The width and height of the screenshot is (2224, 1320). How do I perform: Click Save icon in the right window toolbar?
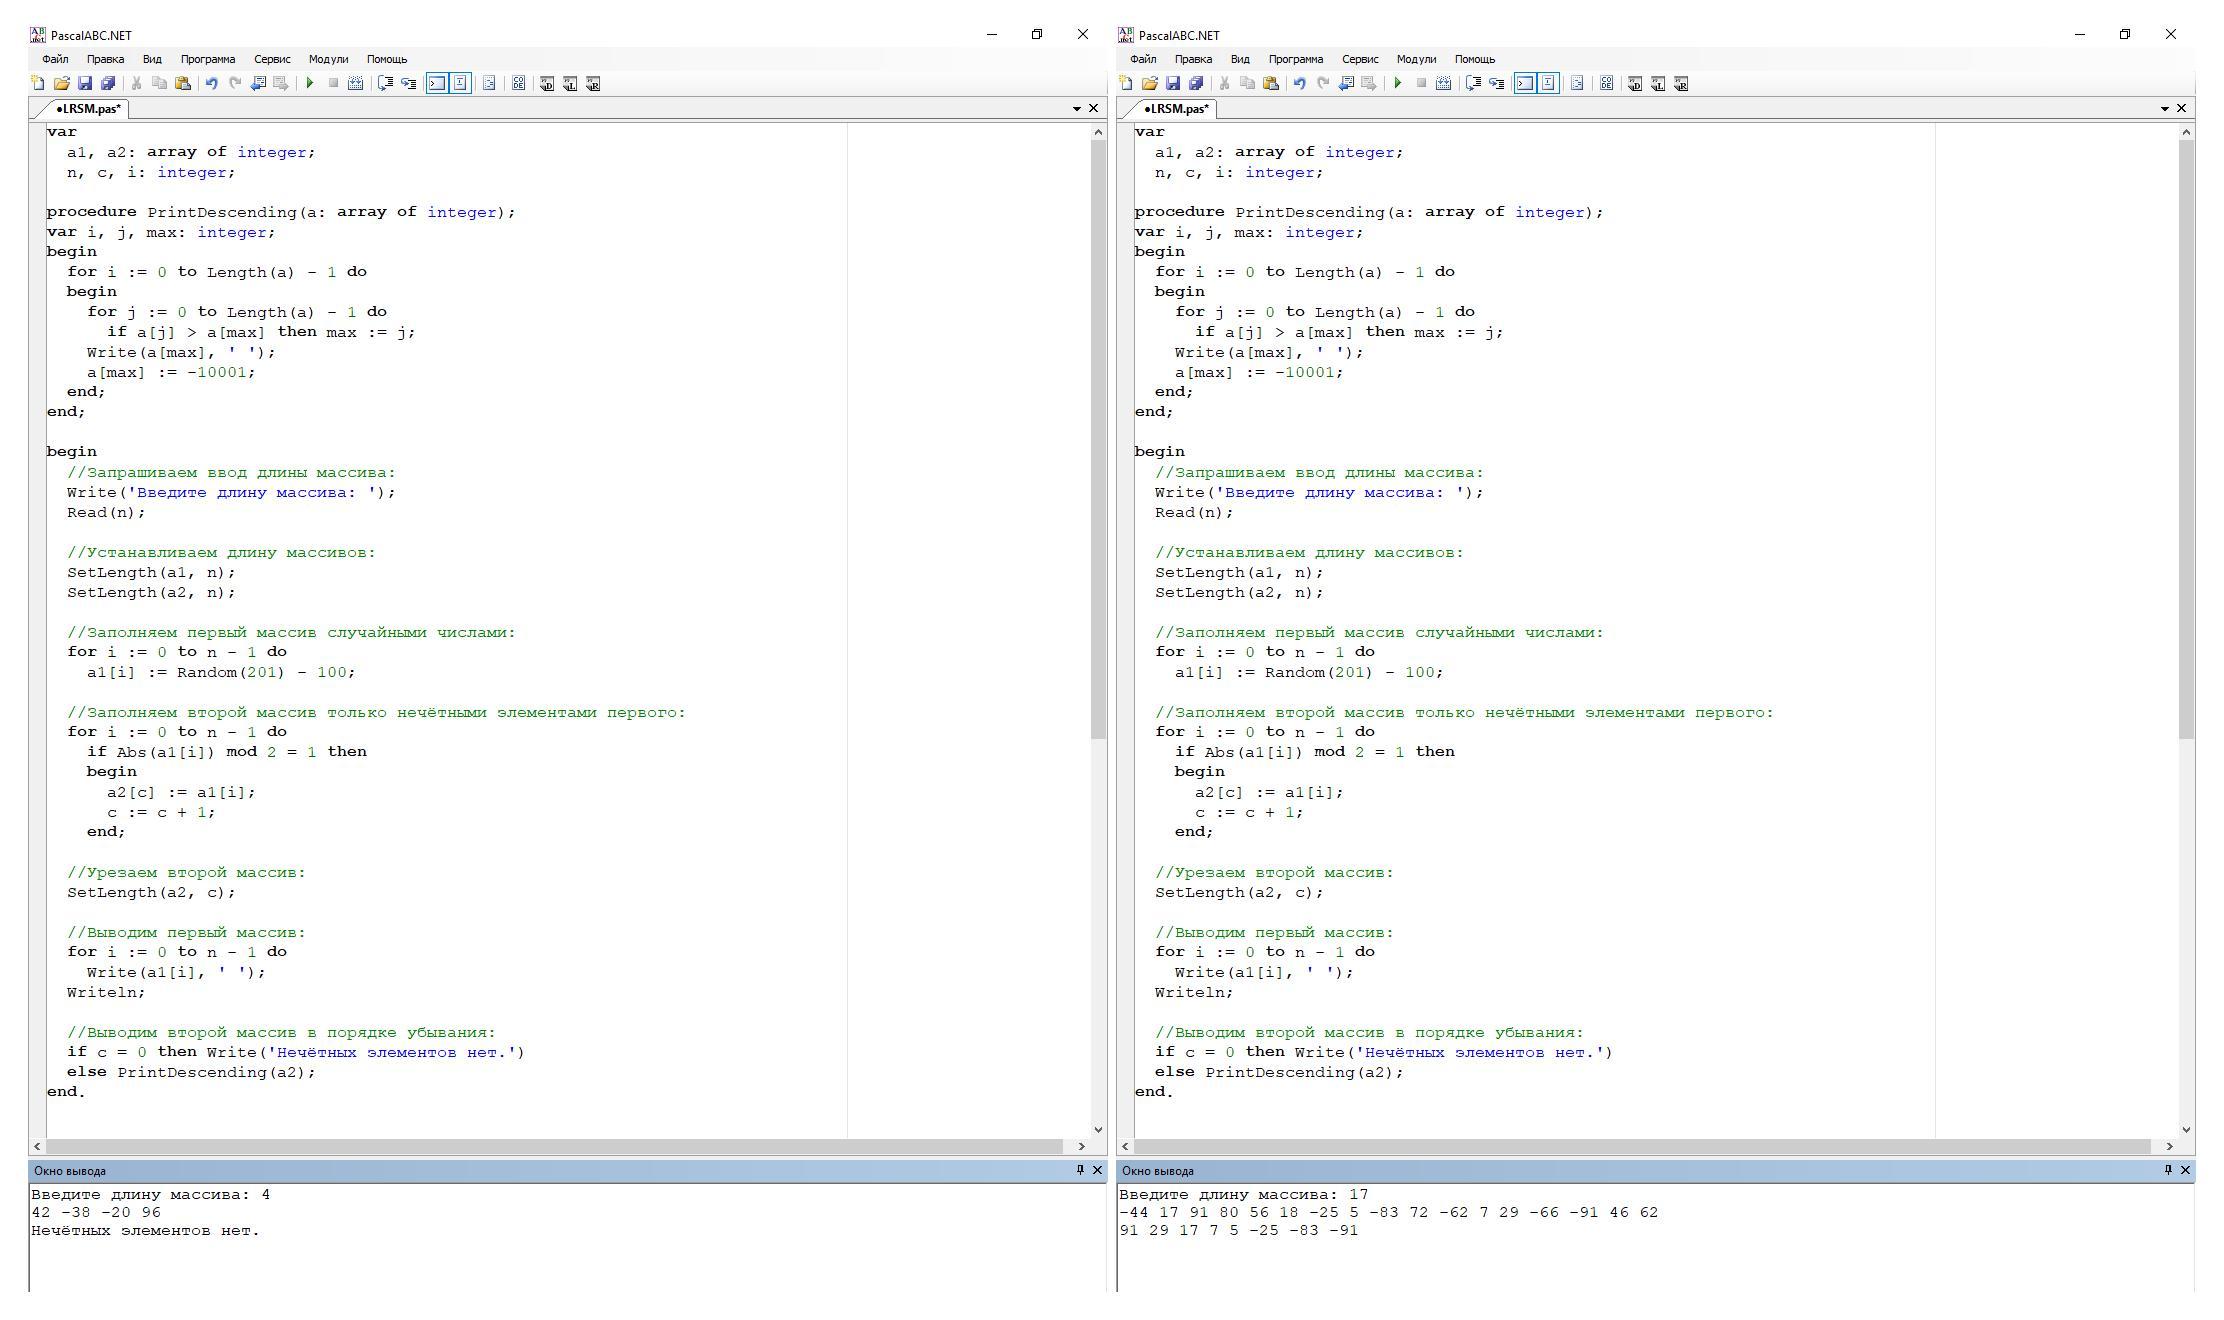(1173, 83)
